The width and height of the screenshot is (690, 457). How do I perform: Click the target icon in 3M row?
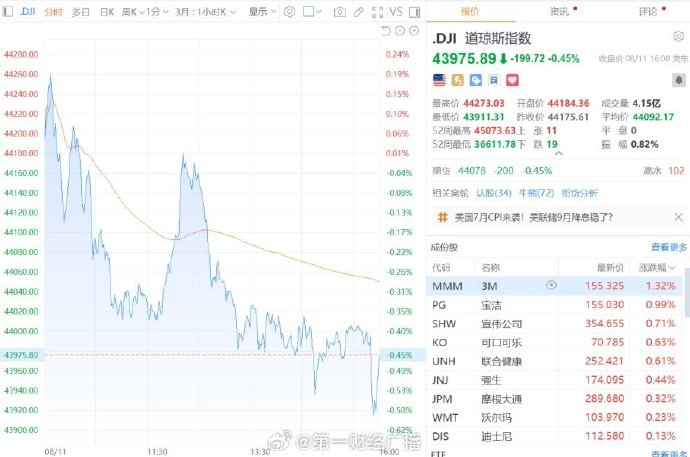(x=551, y=285)
